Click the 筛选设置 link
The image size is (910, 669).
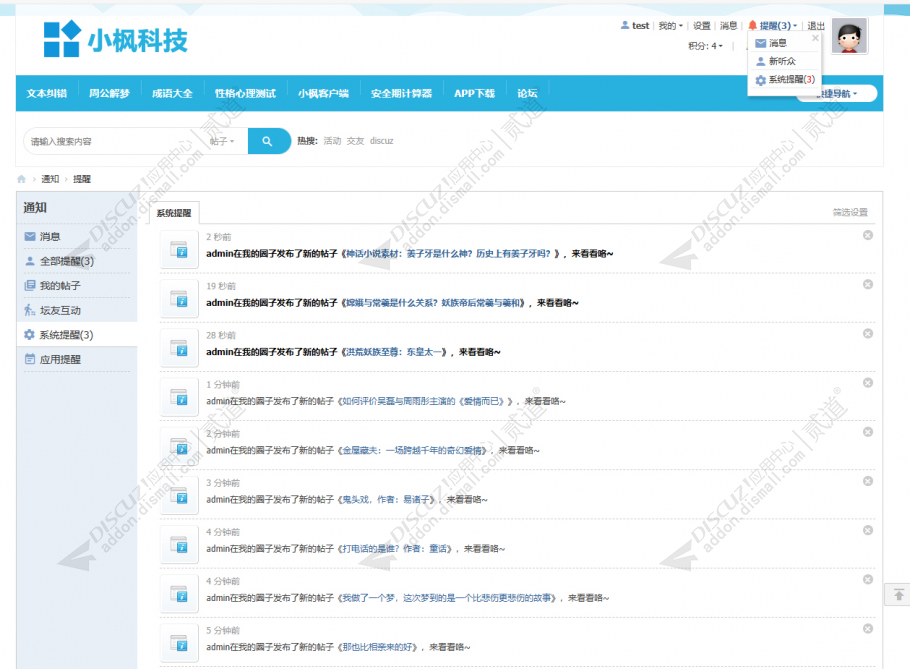[850, 212]
